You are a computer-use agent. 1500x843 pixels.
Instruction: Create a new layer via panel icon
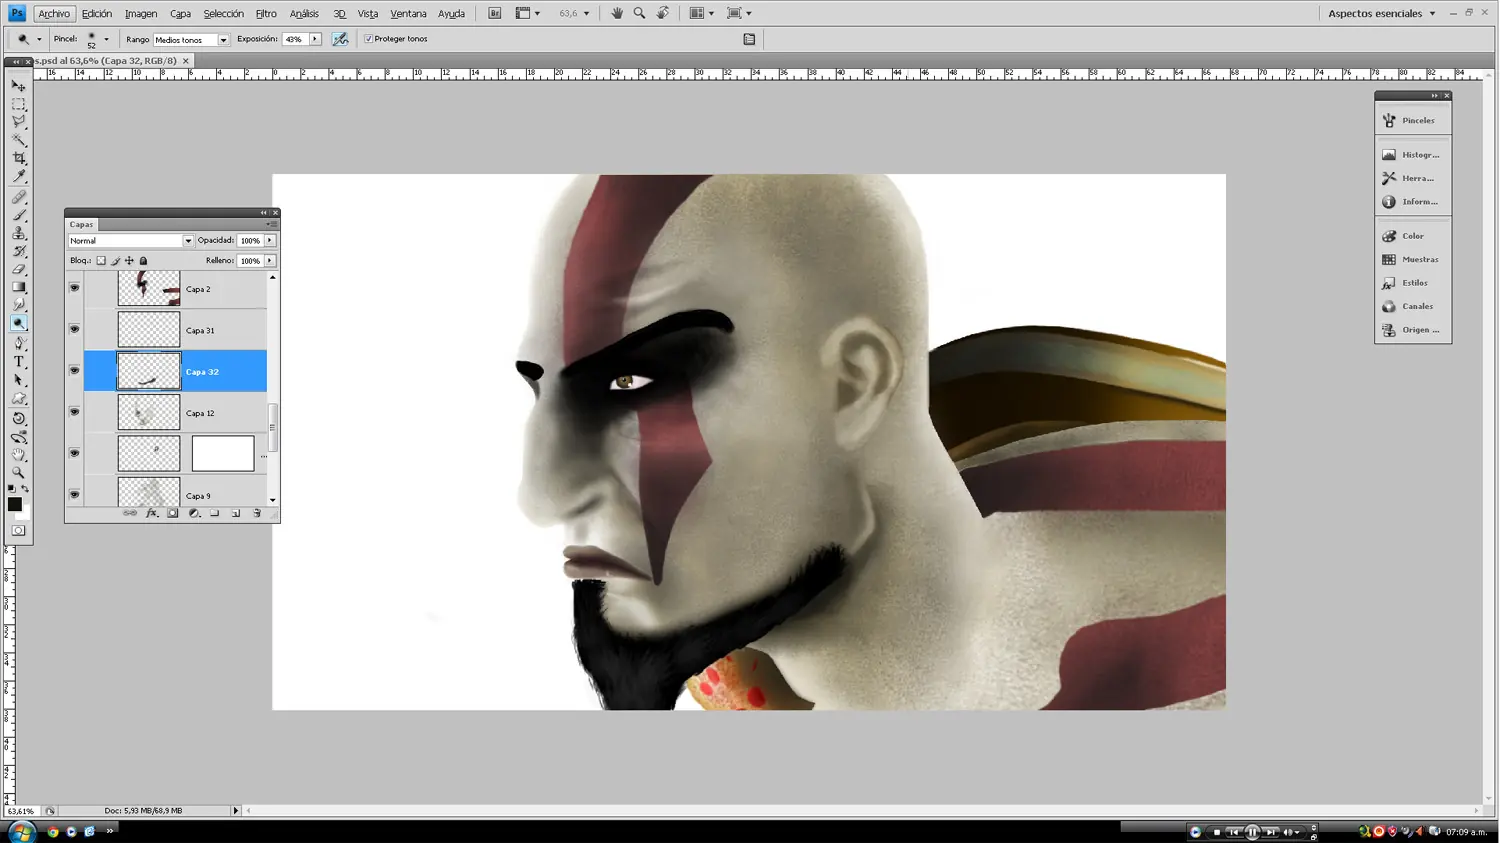(236, 514)
